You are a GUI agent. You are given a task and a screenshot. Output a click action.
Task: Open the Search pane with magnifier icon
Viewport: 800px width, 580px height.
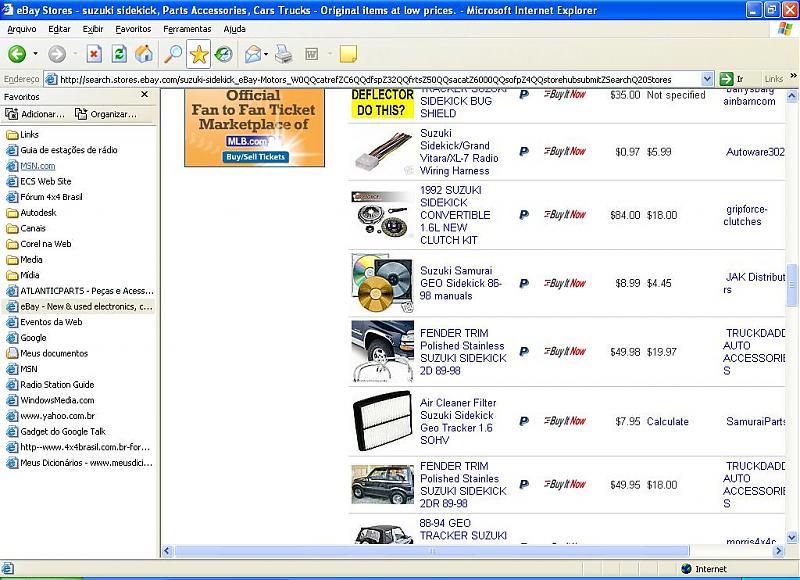172,54
